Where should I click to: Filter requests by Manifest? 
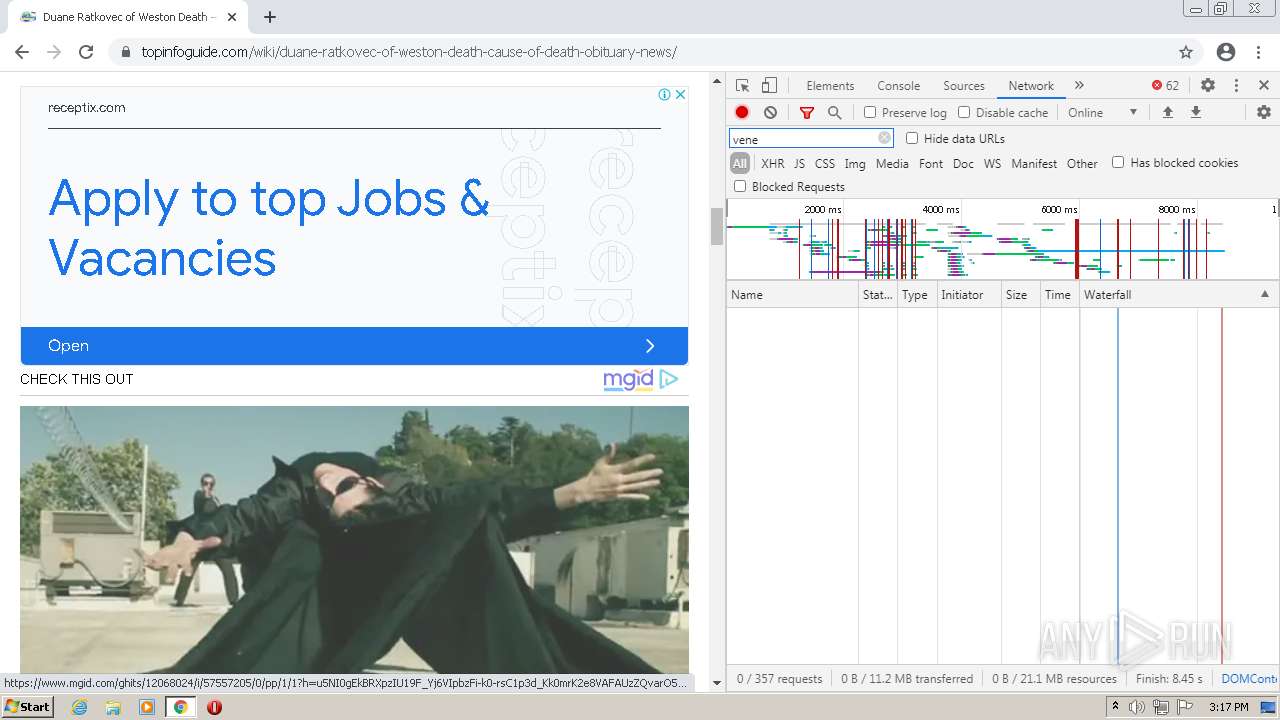tap(1034, 164)
